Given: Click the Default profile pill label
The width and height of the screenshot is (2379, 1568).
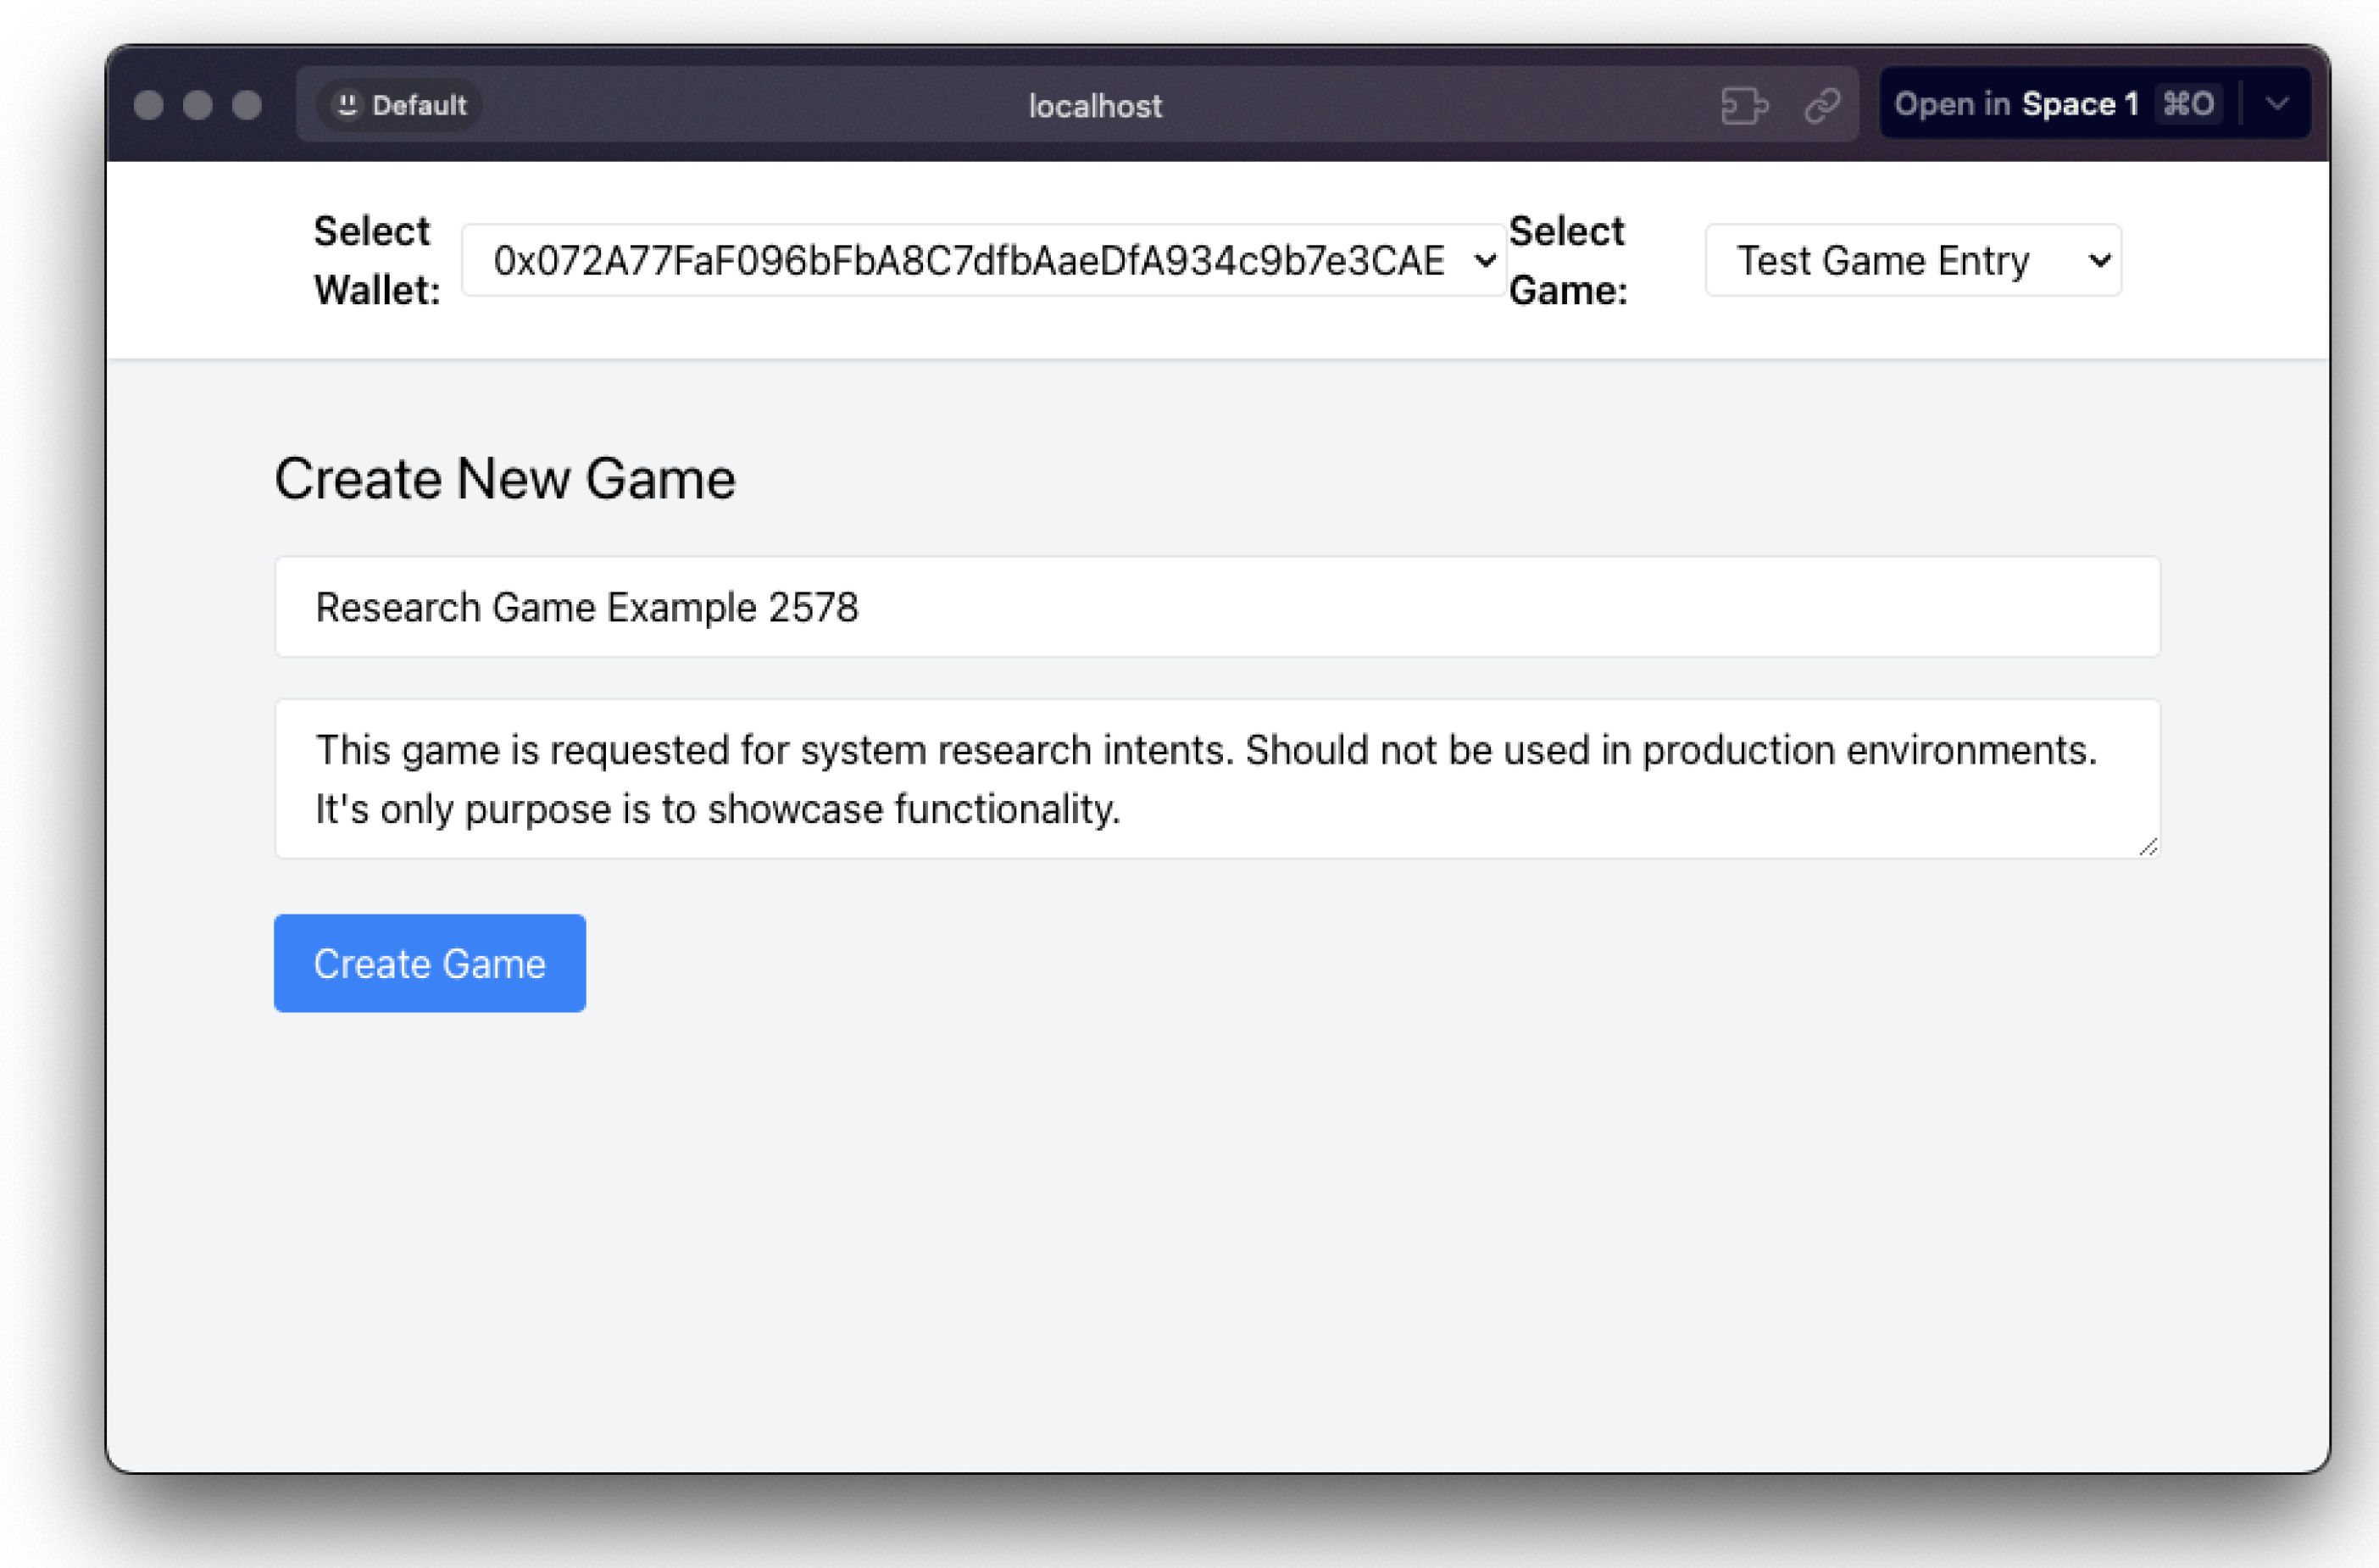Looking at the screenshot, I should pos(418,105).
